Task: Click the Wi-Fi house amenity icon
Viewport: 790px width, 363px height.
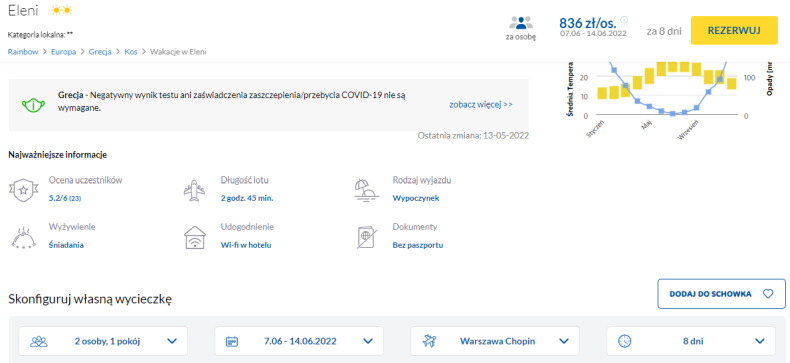Action: (194, 237)
